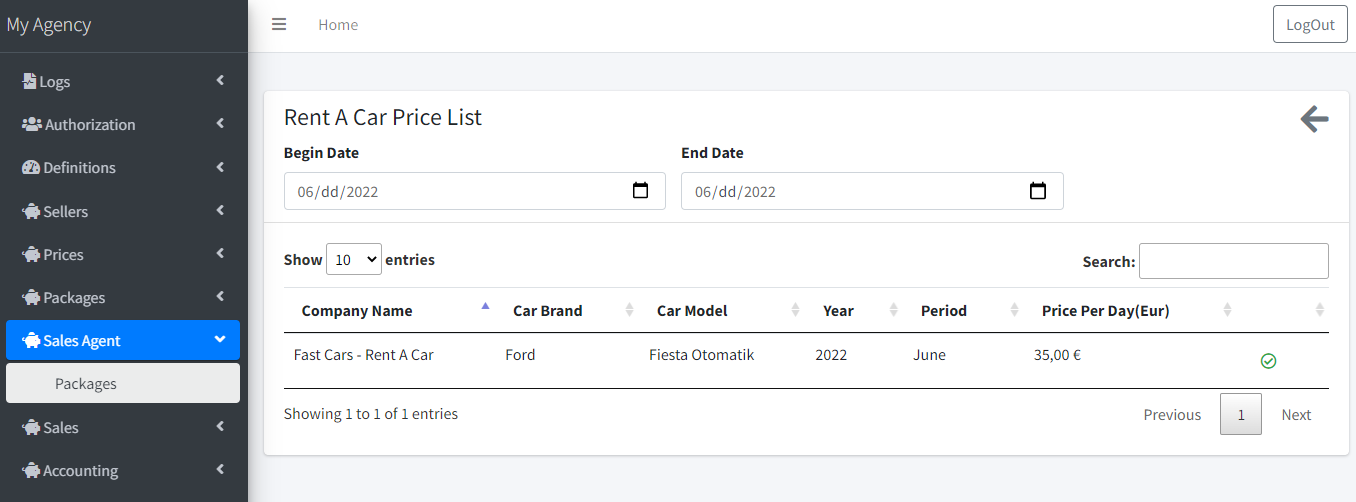Open the Begin Date calendar picker
The width and height of the screenshot is (1356, 502).
pos(641,191)
